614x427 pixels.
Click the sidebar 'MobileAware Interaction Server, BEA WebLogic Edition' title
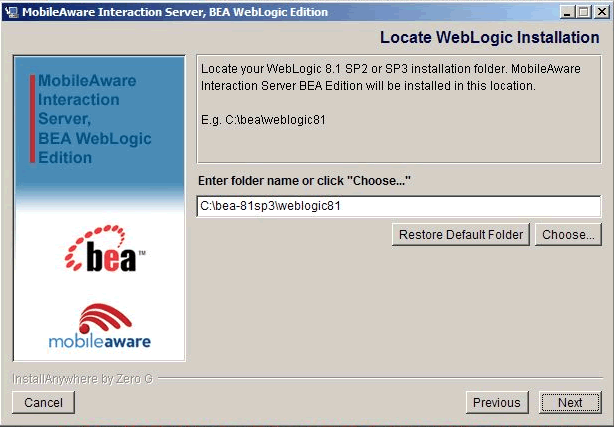click(x=94, y=119)
